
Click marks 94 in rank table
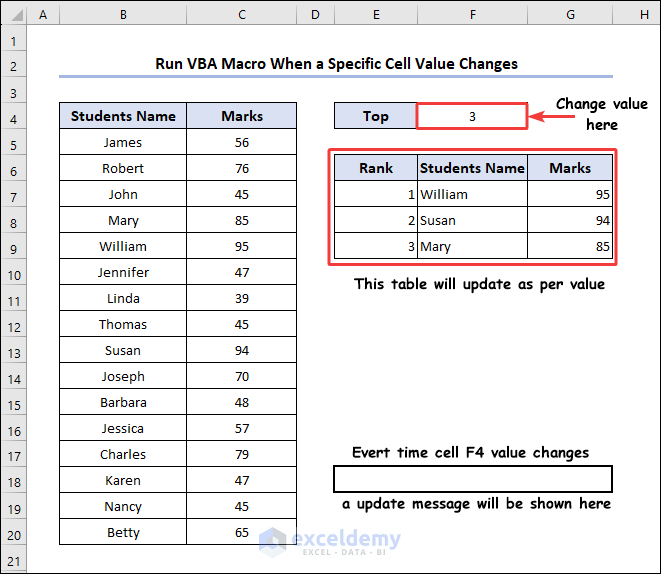(x=570, y=220)
